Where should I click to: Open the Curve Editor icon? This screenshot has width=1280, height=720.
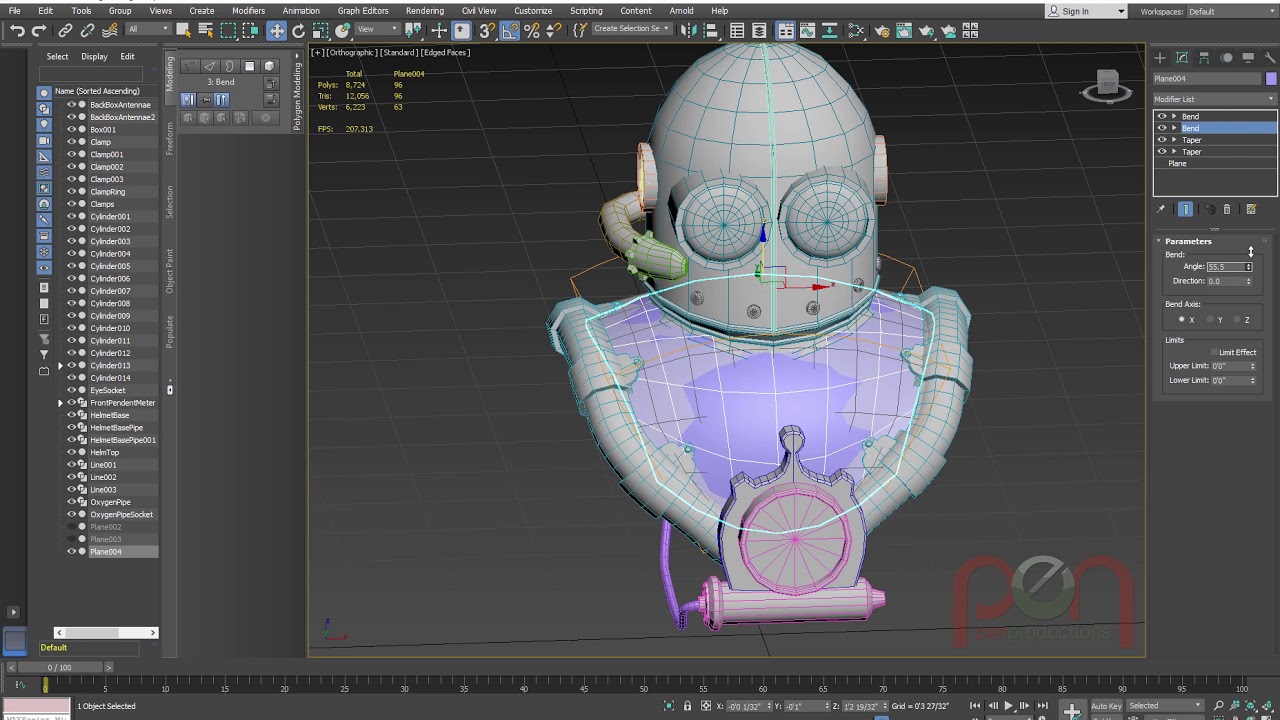coord(807,30)
